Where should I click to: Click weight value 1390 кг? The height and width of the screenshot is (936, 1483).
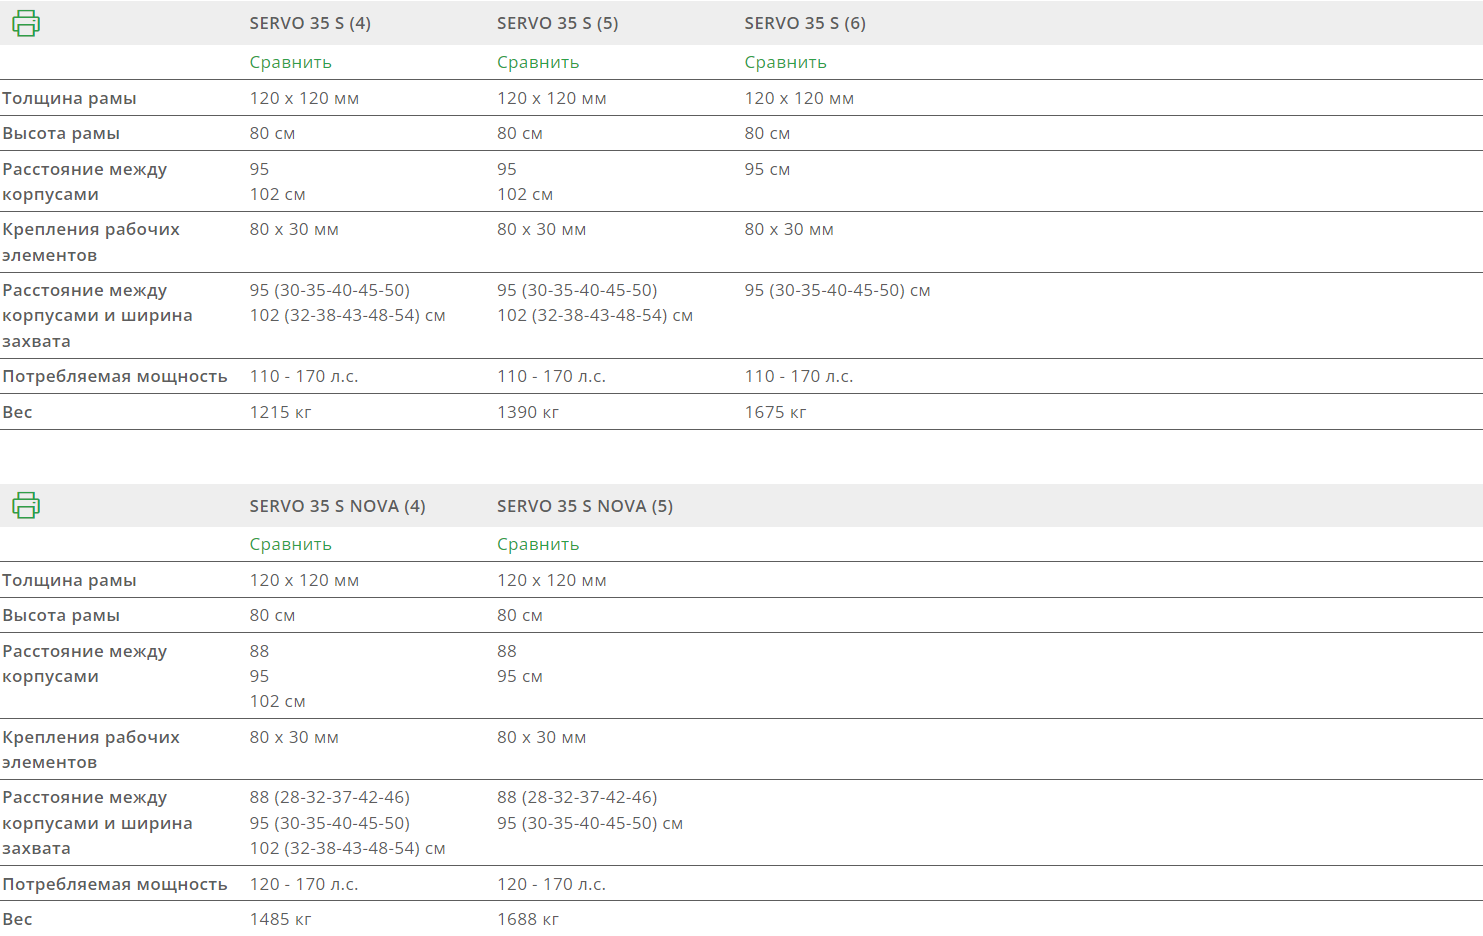(528, 412)
